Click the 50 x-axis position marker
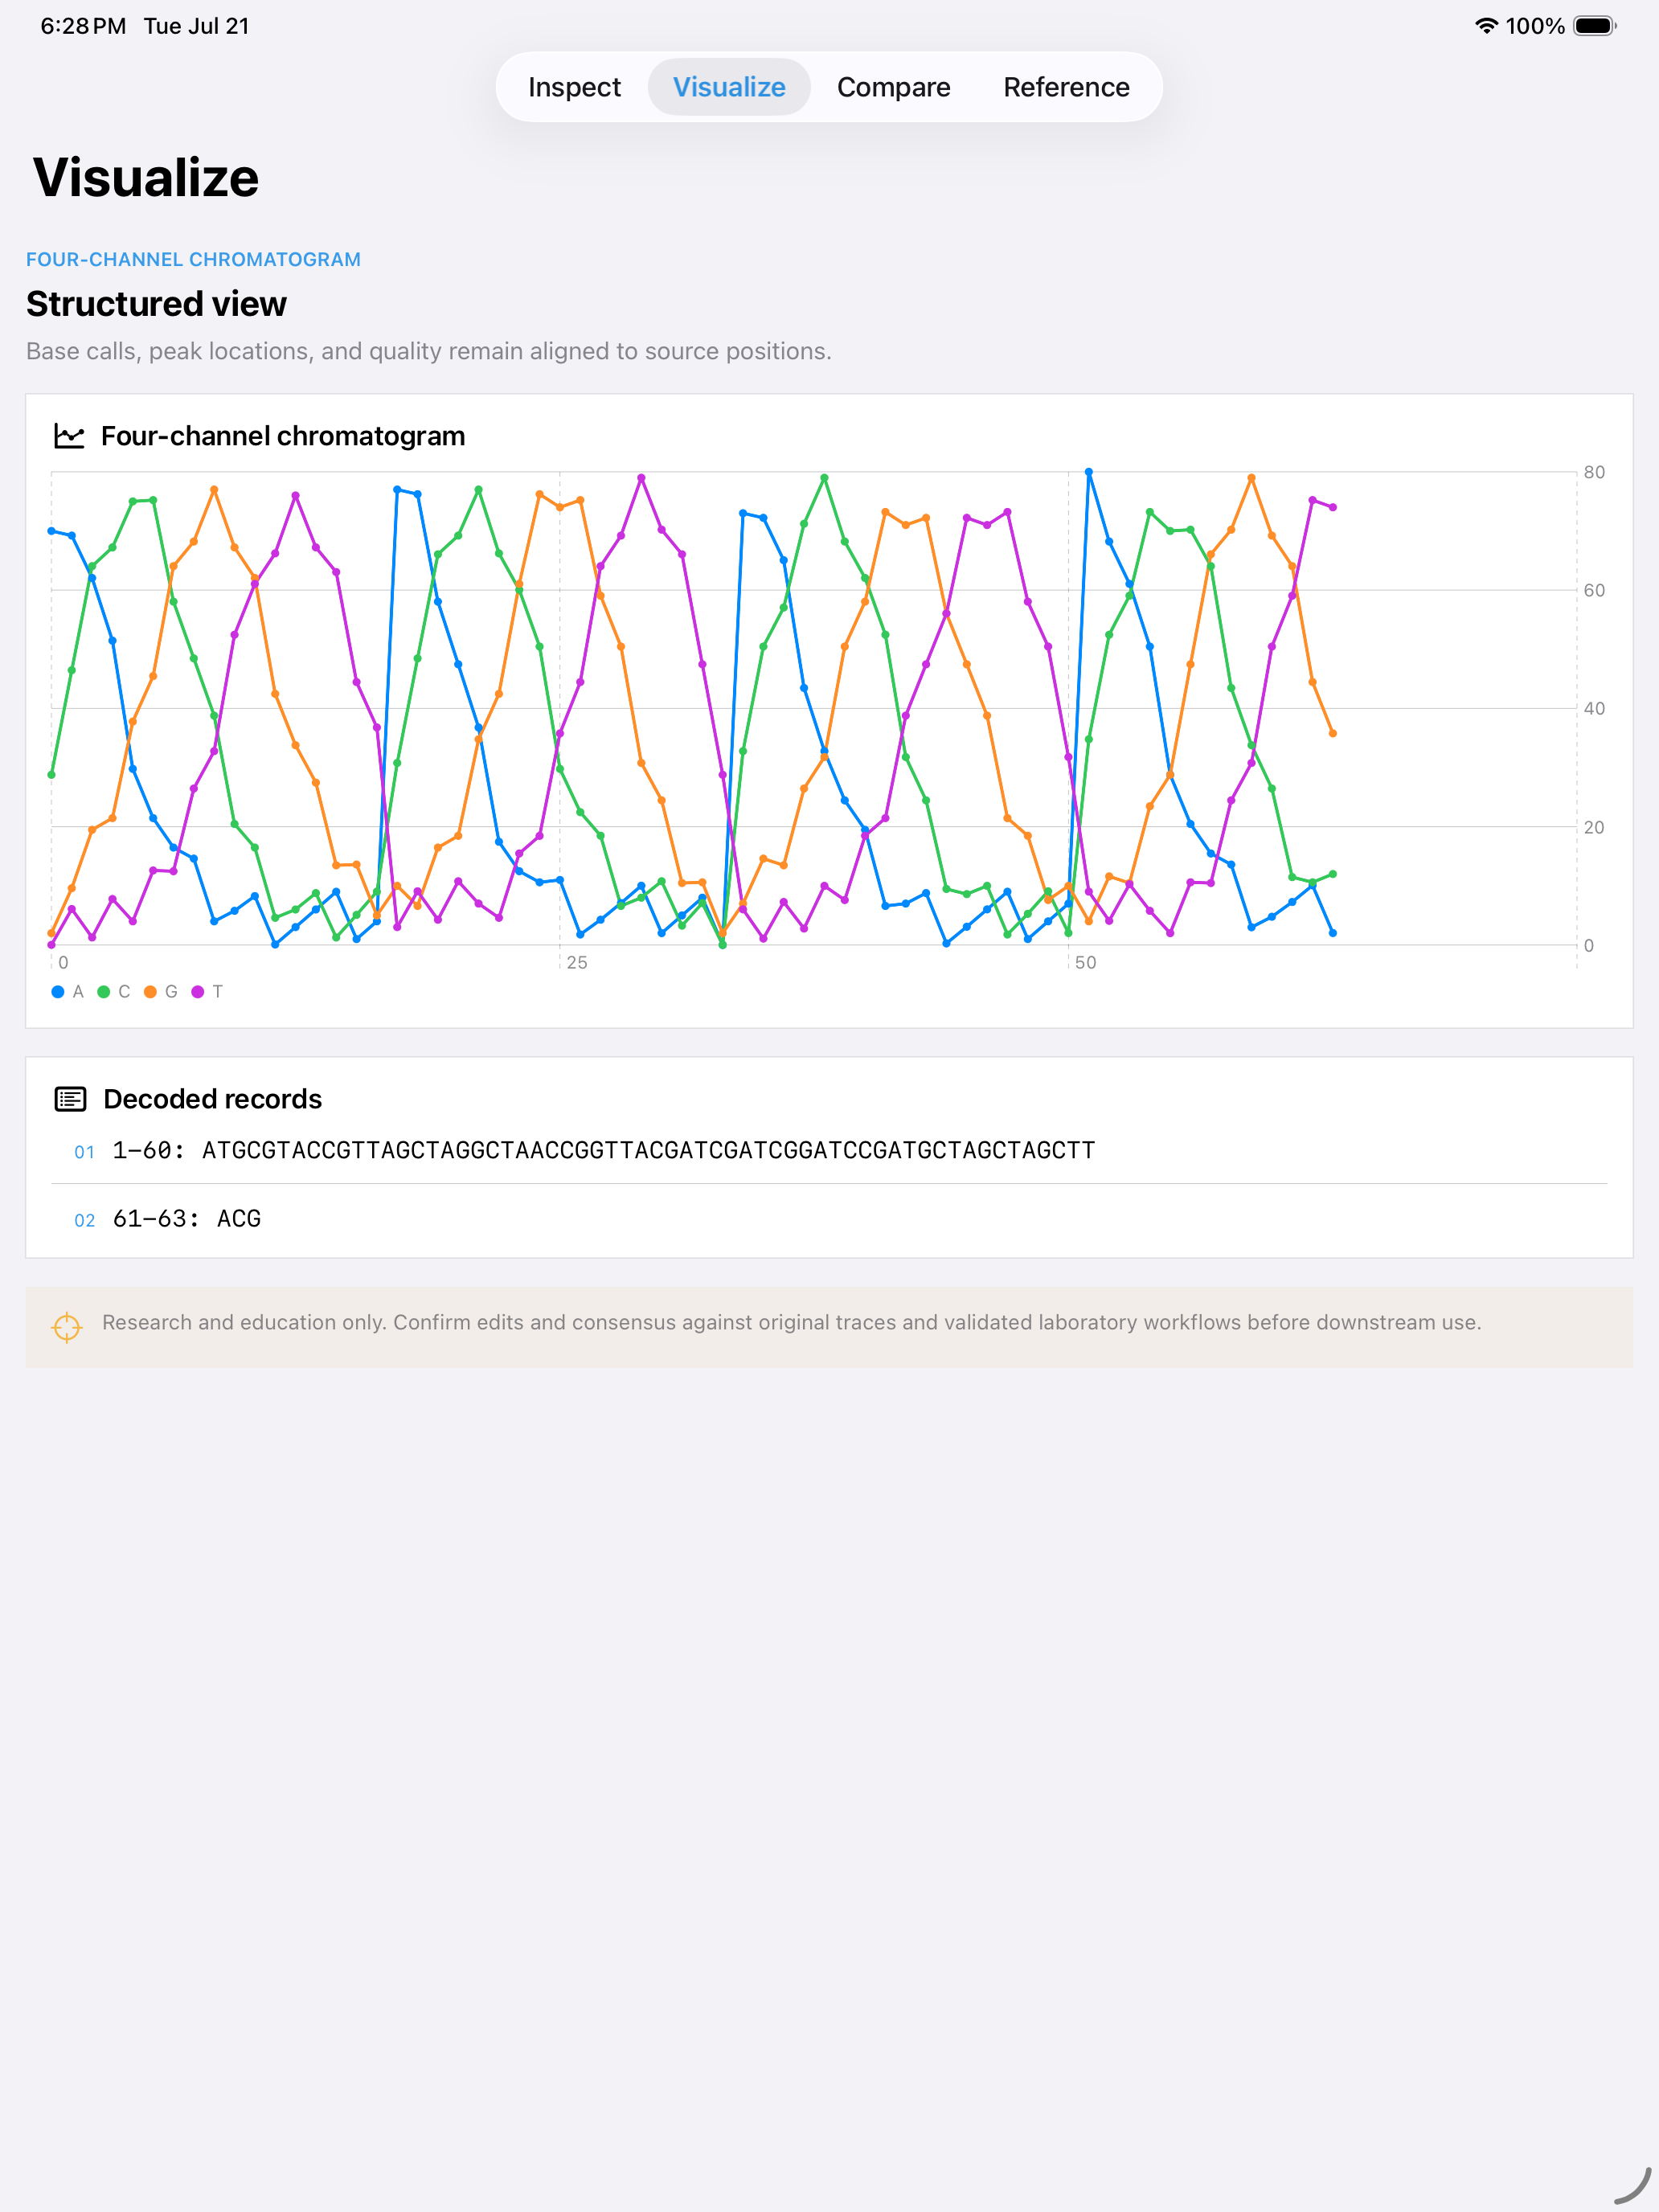This screenshot has width=1659, height=2212. (1085, 963)
